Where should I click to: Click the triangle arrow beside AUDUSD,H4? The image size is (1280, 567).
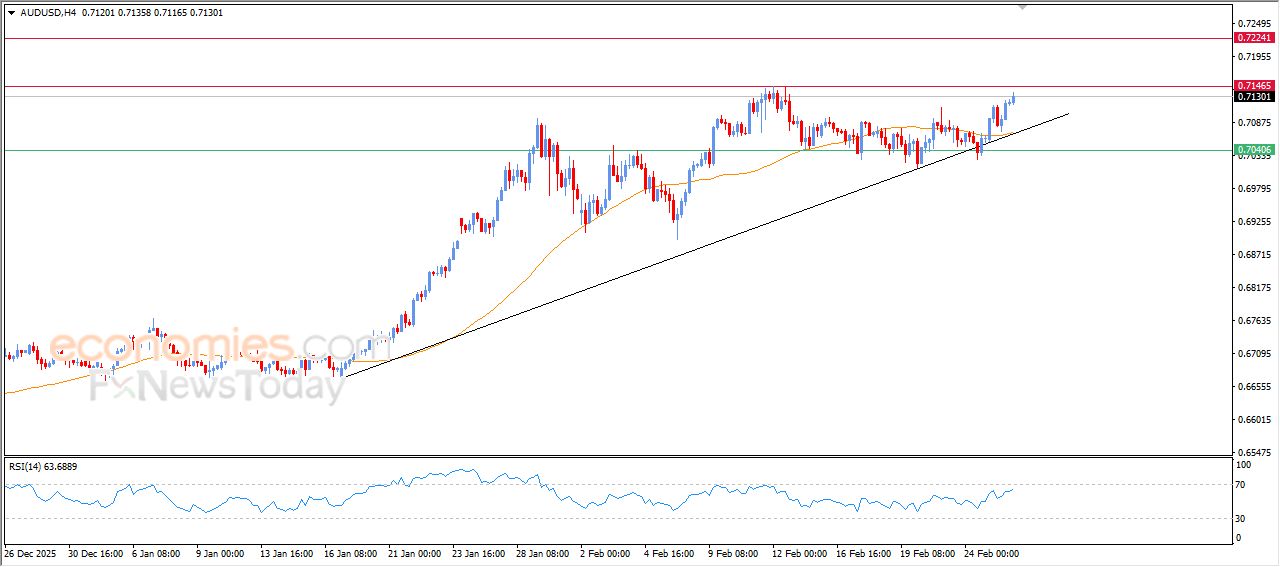pos(12,13)
